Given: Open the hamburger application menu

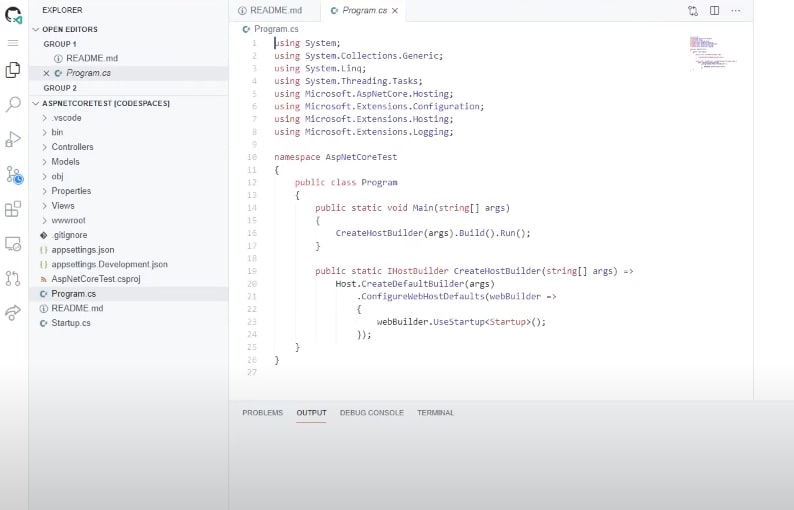Looking at the screenshot, I should click(13, 43).
